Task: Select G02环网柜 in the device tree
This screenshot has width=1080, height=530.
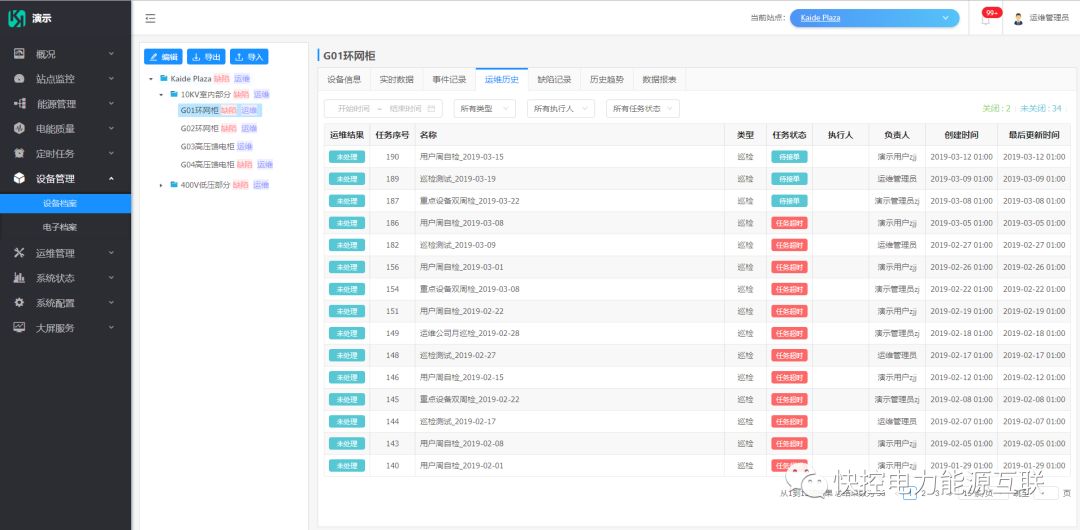Action: (199, 128)
